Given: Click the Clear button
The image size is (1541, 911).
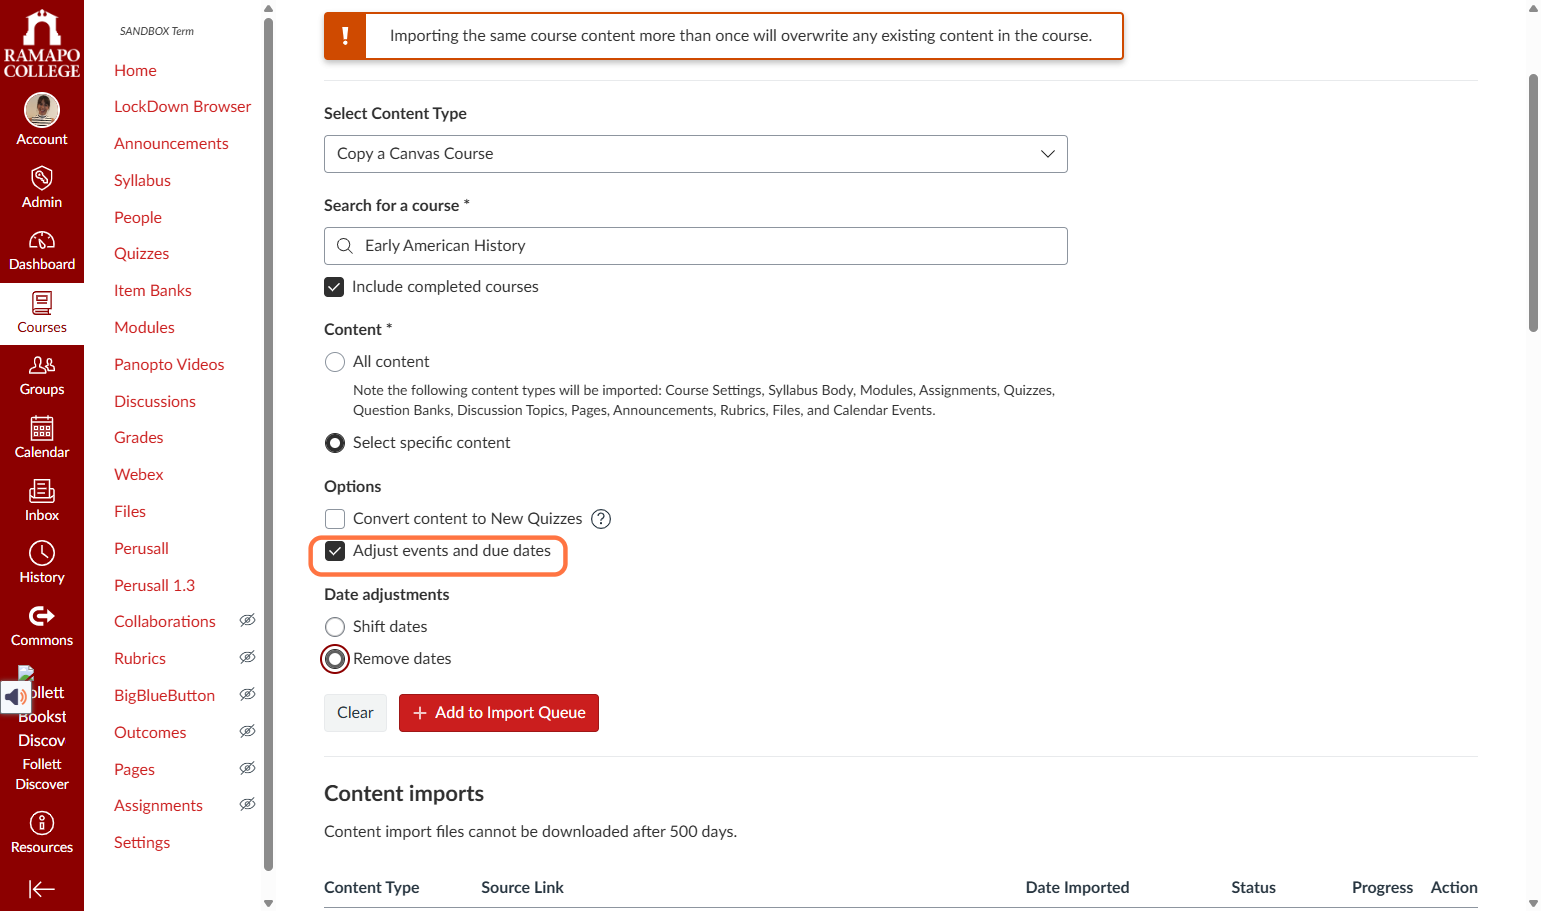Looking at the screenshot, I should (355, 713).
